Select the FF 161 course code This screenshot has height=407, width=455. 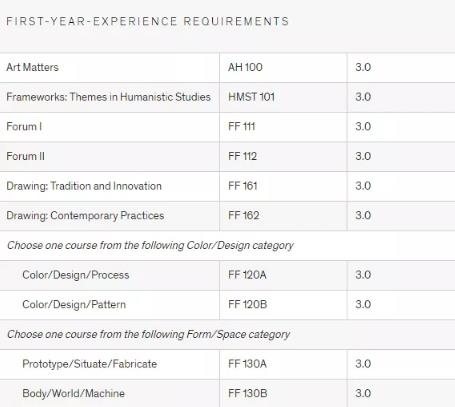[243, 186]
